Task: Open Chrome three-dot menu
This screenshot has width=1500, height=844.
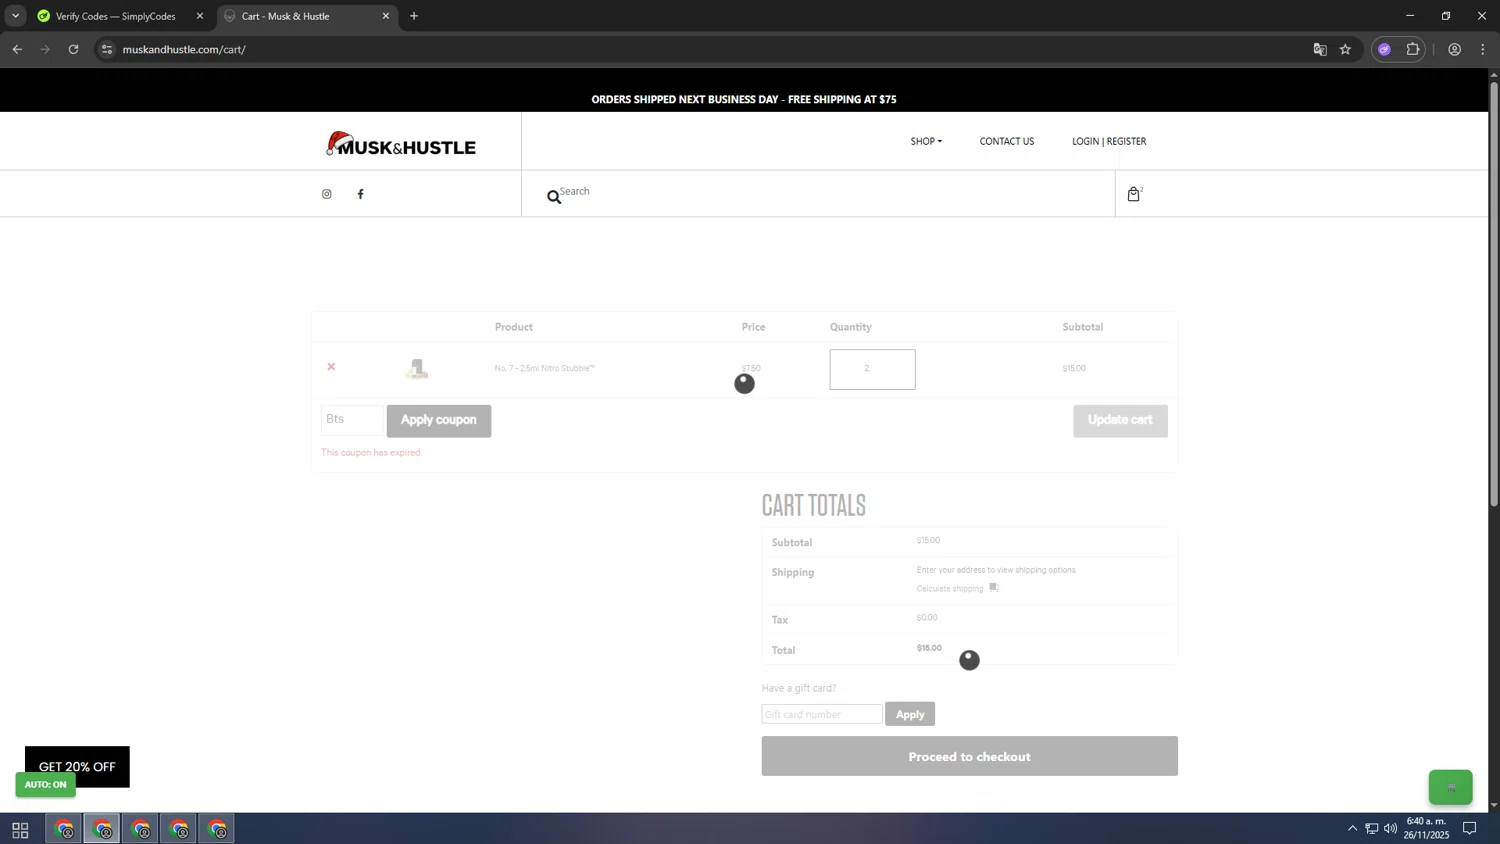Action: tap(1483, 49)
